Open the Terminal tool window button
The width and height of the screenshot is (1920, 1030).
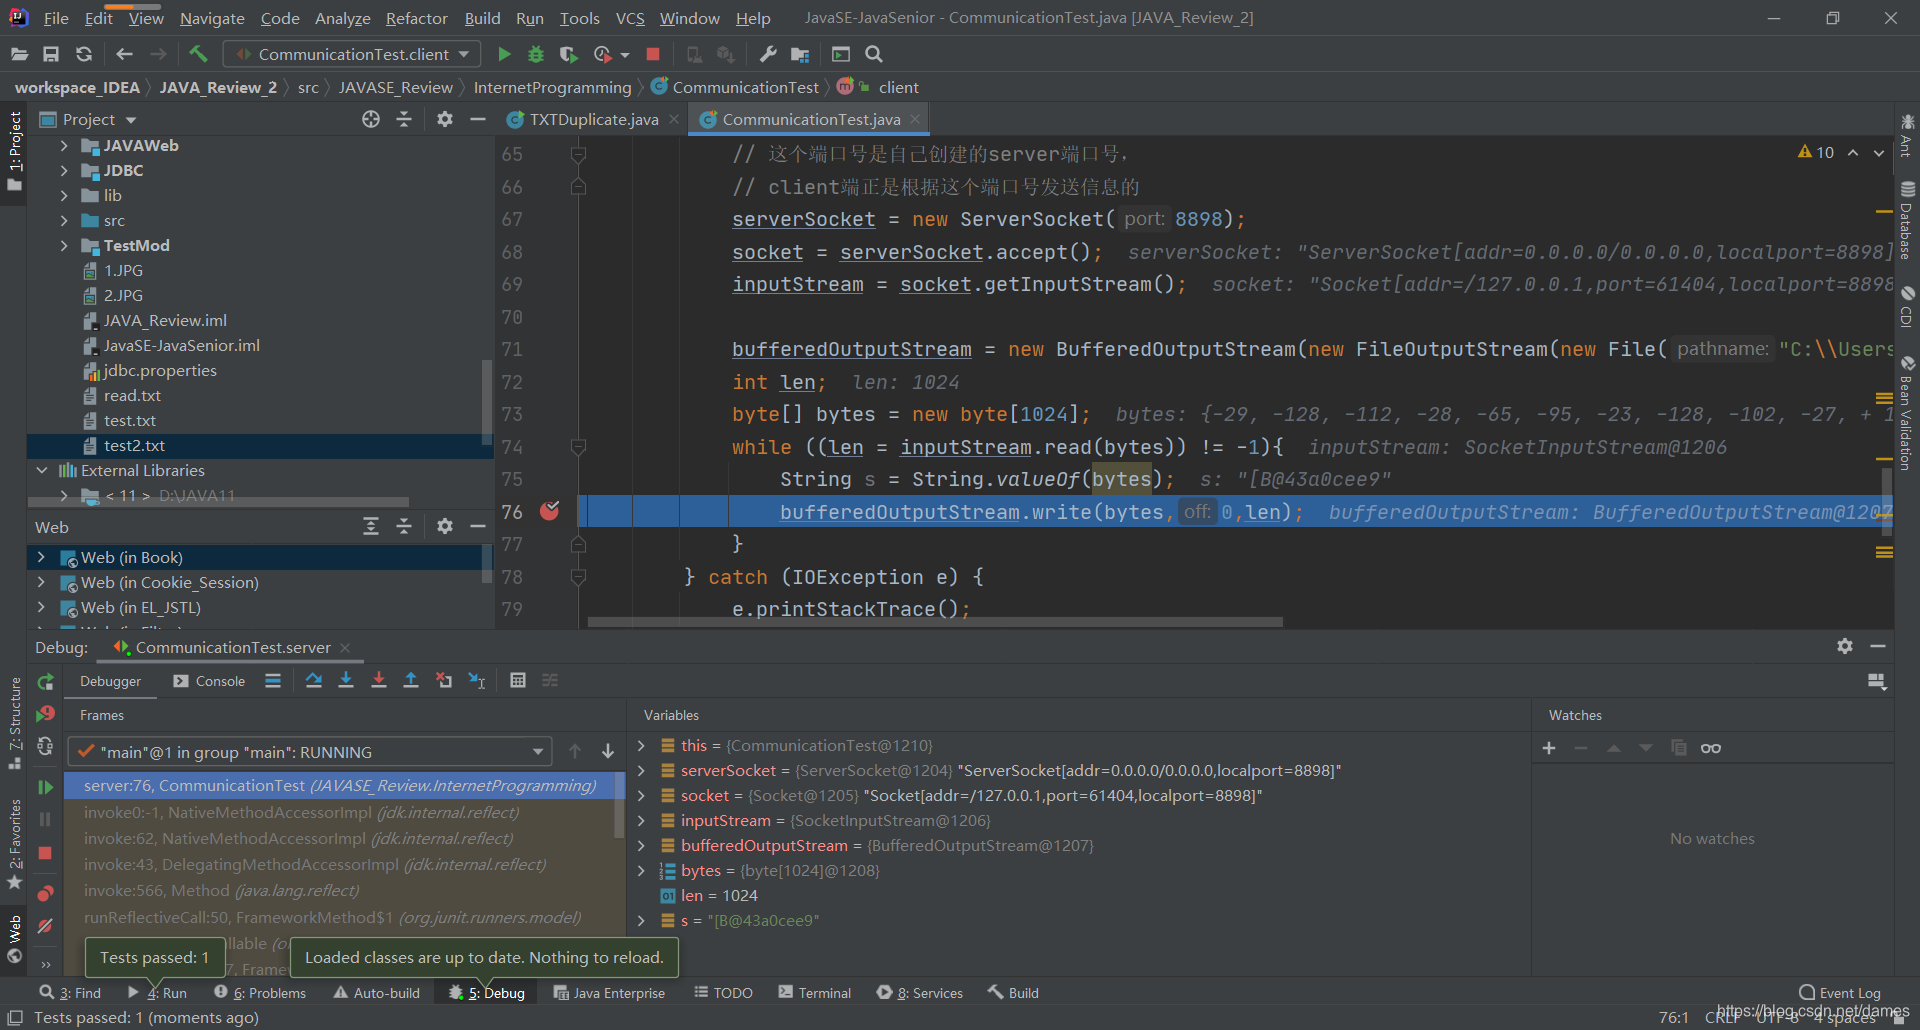(x=815, y=993)
